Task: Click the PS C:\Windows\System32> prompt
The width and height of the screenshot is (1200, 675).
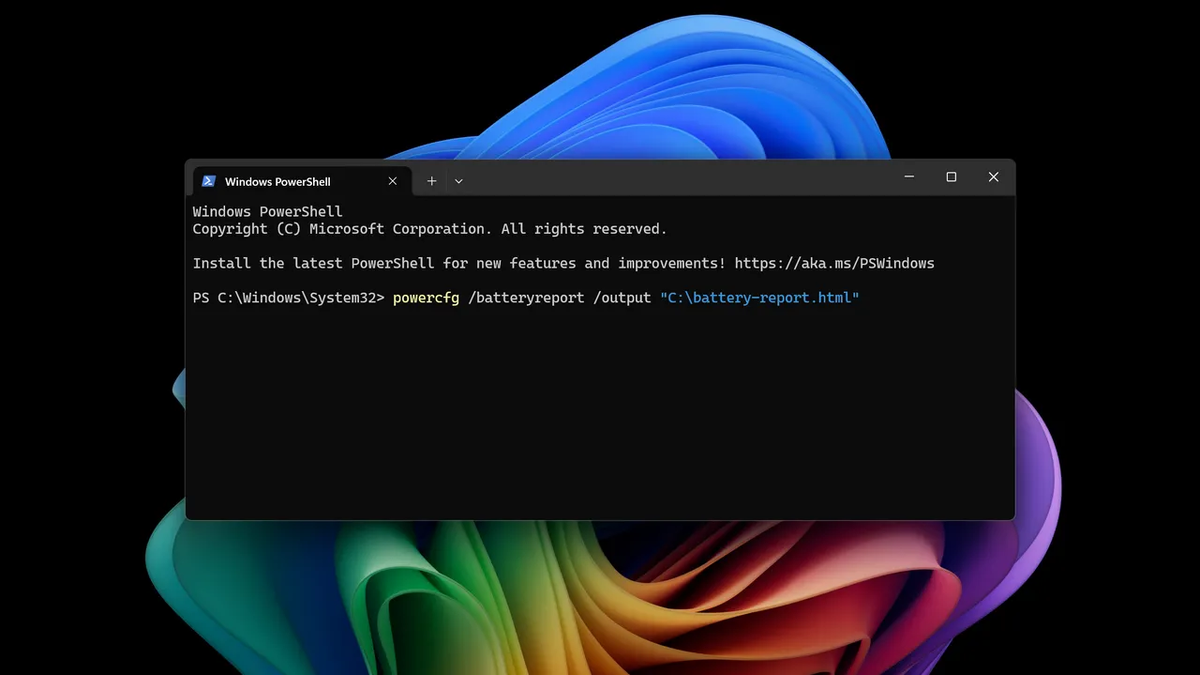Action: [289, 298]
